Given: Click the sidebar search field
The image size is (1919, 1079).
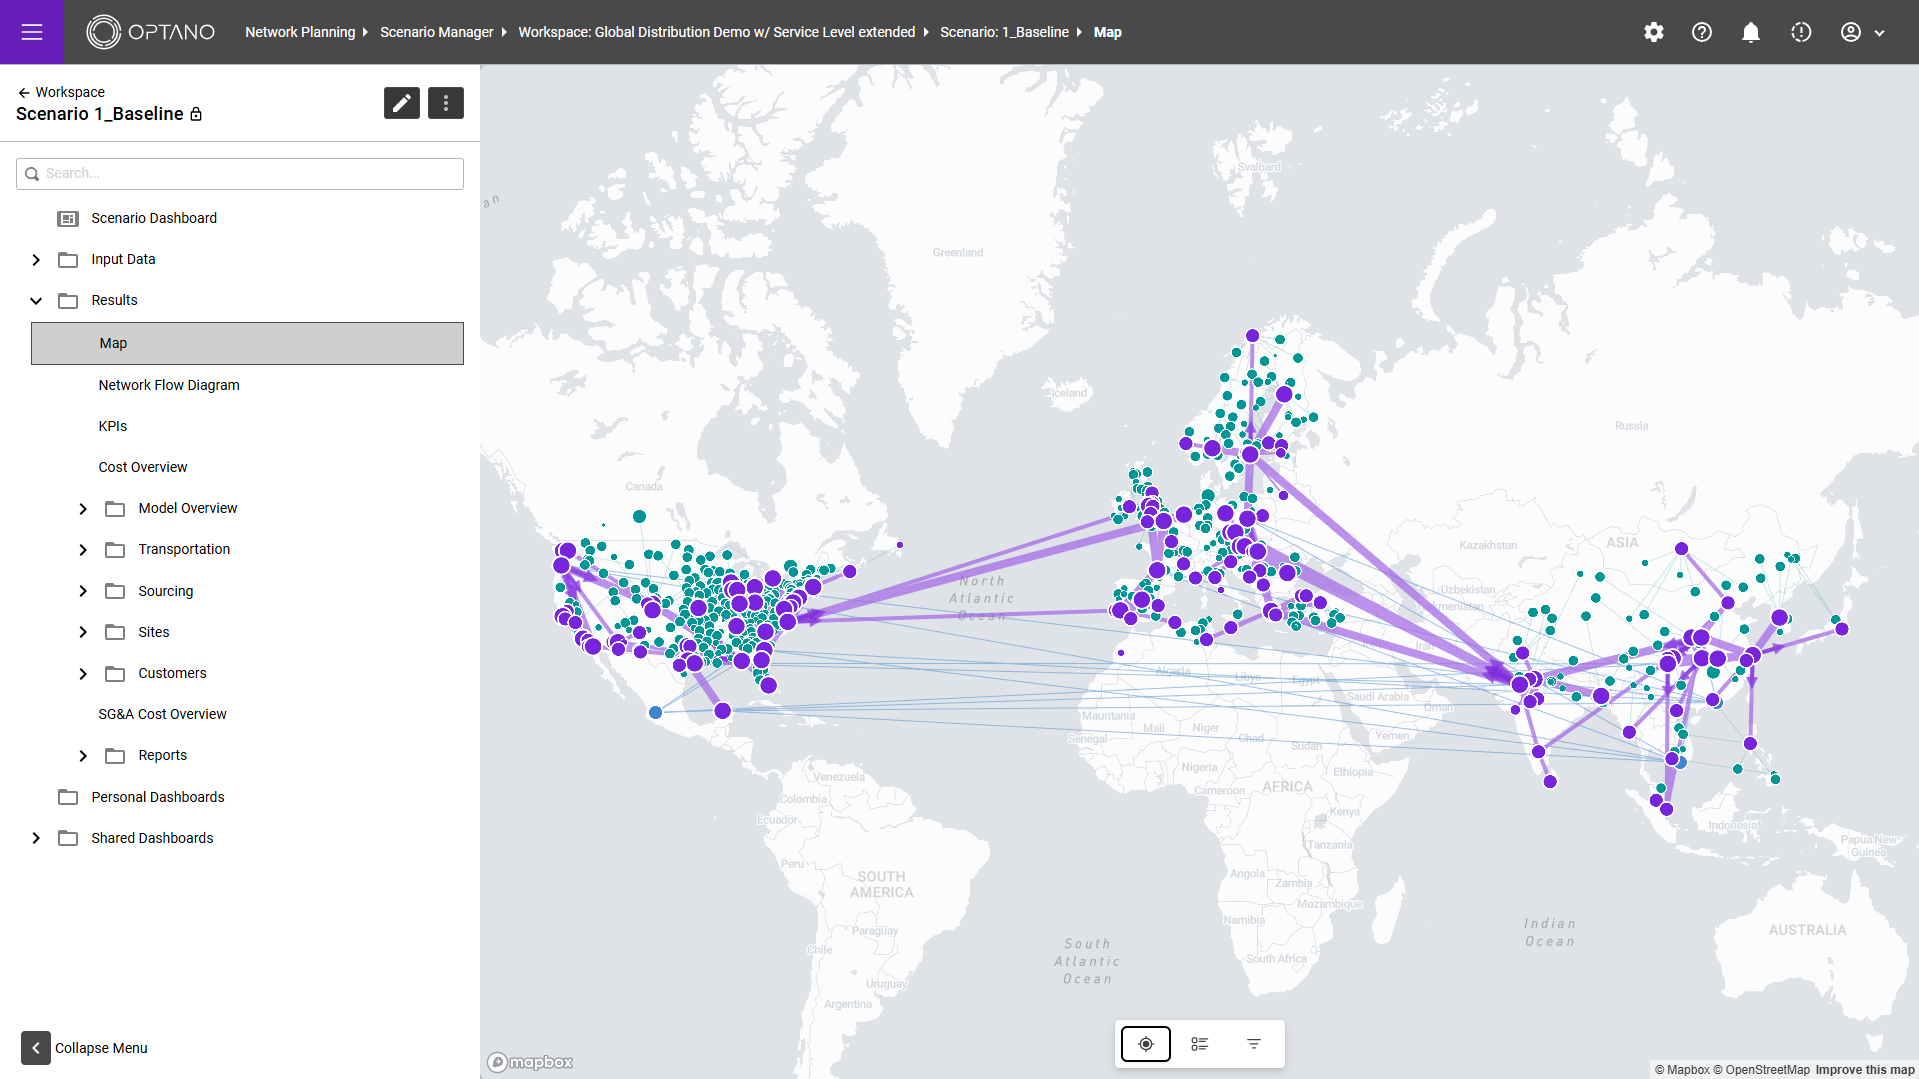Looking at the screenshot, I should coord(240,174).
